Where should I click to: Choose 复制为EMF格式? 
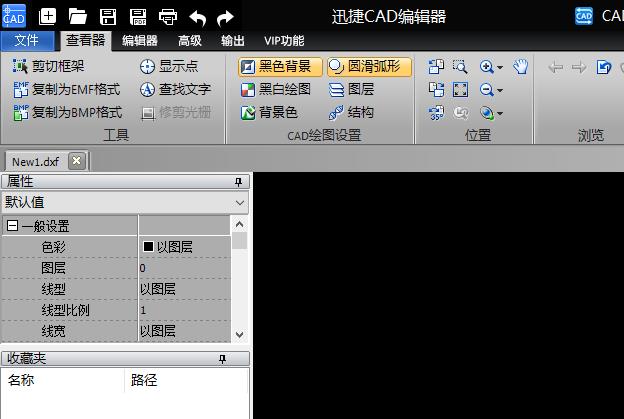coord(66,89)
